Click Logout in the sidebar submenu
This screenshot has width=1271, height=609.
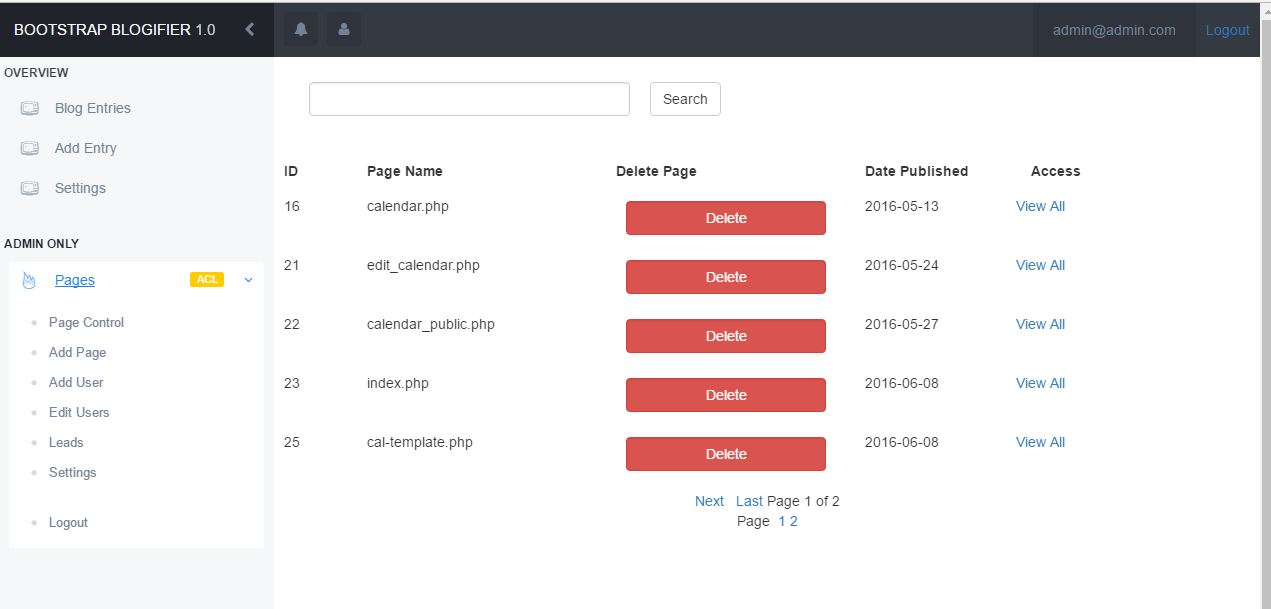(x=68, y=522)
